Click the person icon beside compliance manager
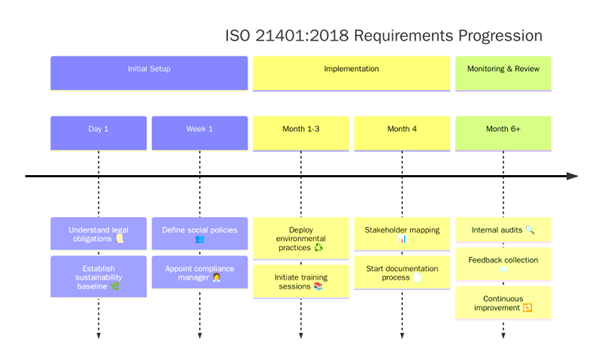Image resolution: width=602 pixels, height=363 pixels. (x=216, y=277)
